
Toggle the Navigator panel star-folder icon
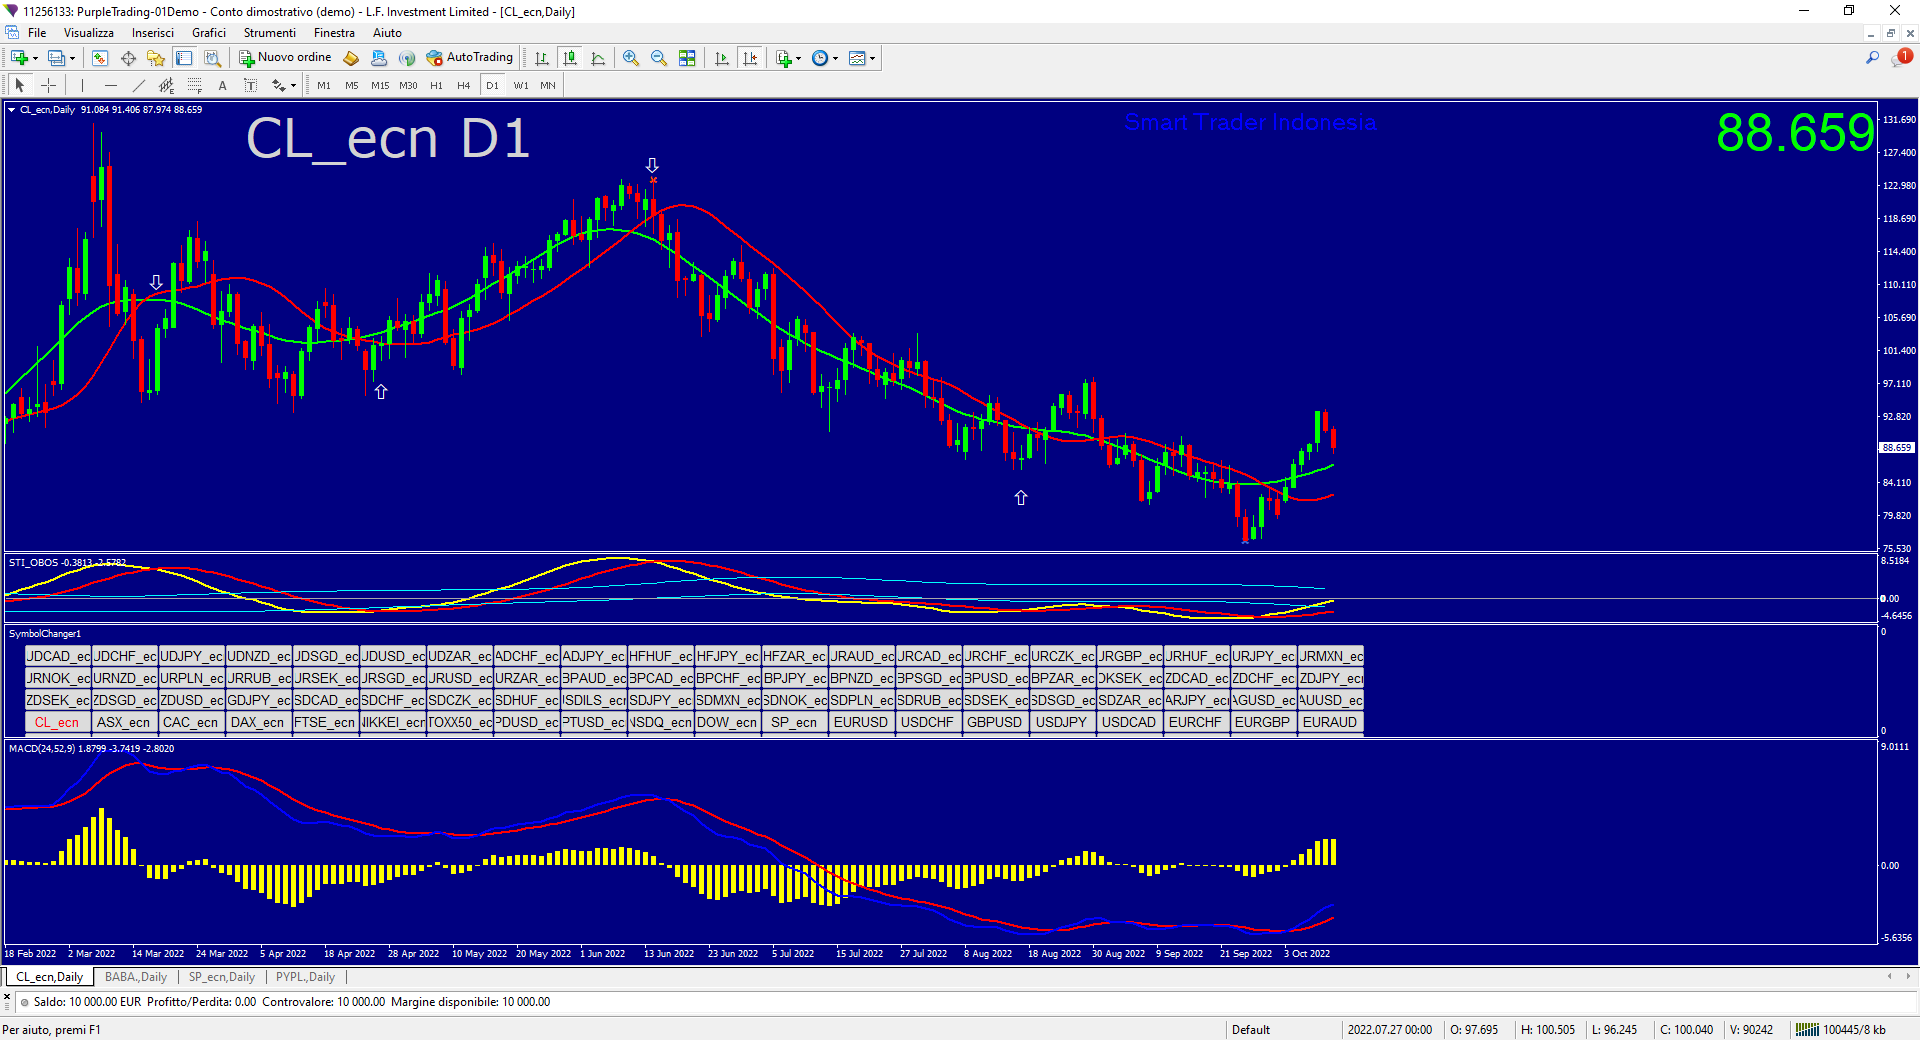[156, 58]
